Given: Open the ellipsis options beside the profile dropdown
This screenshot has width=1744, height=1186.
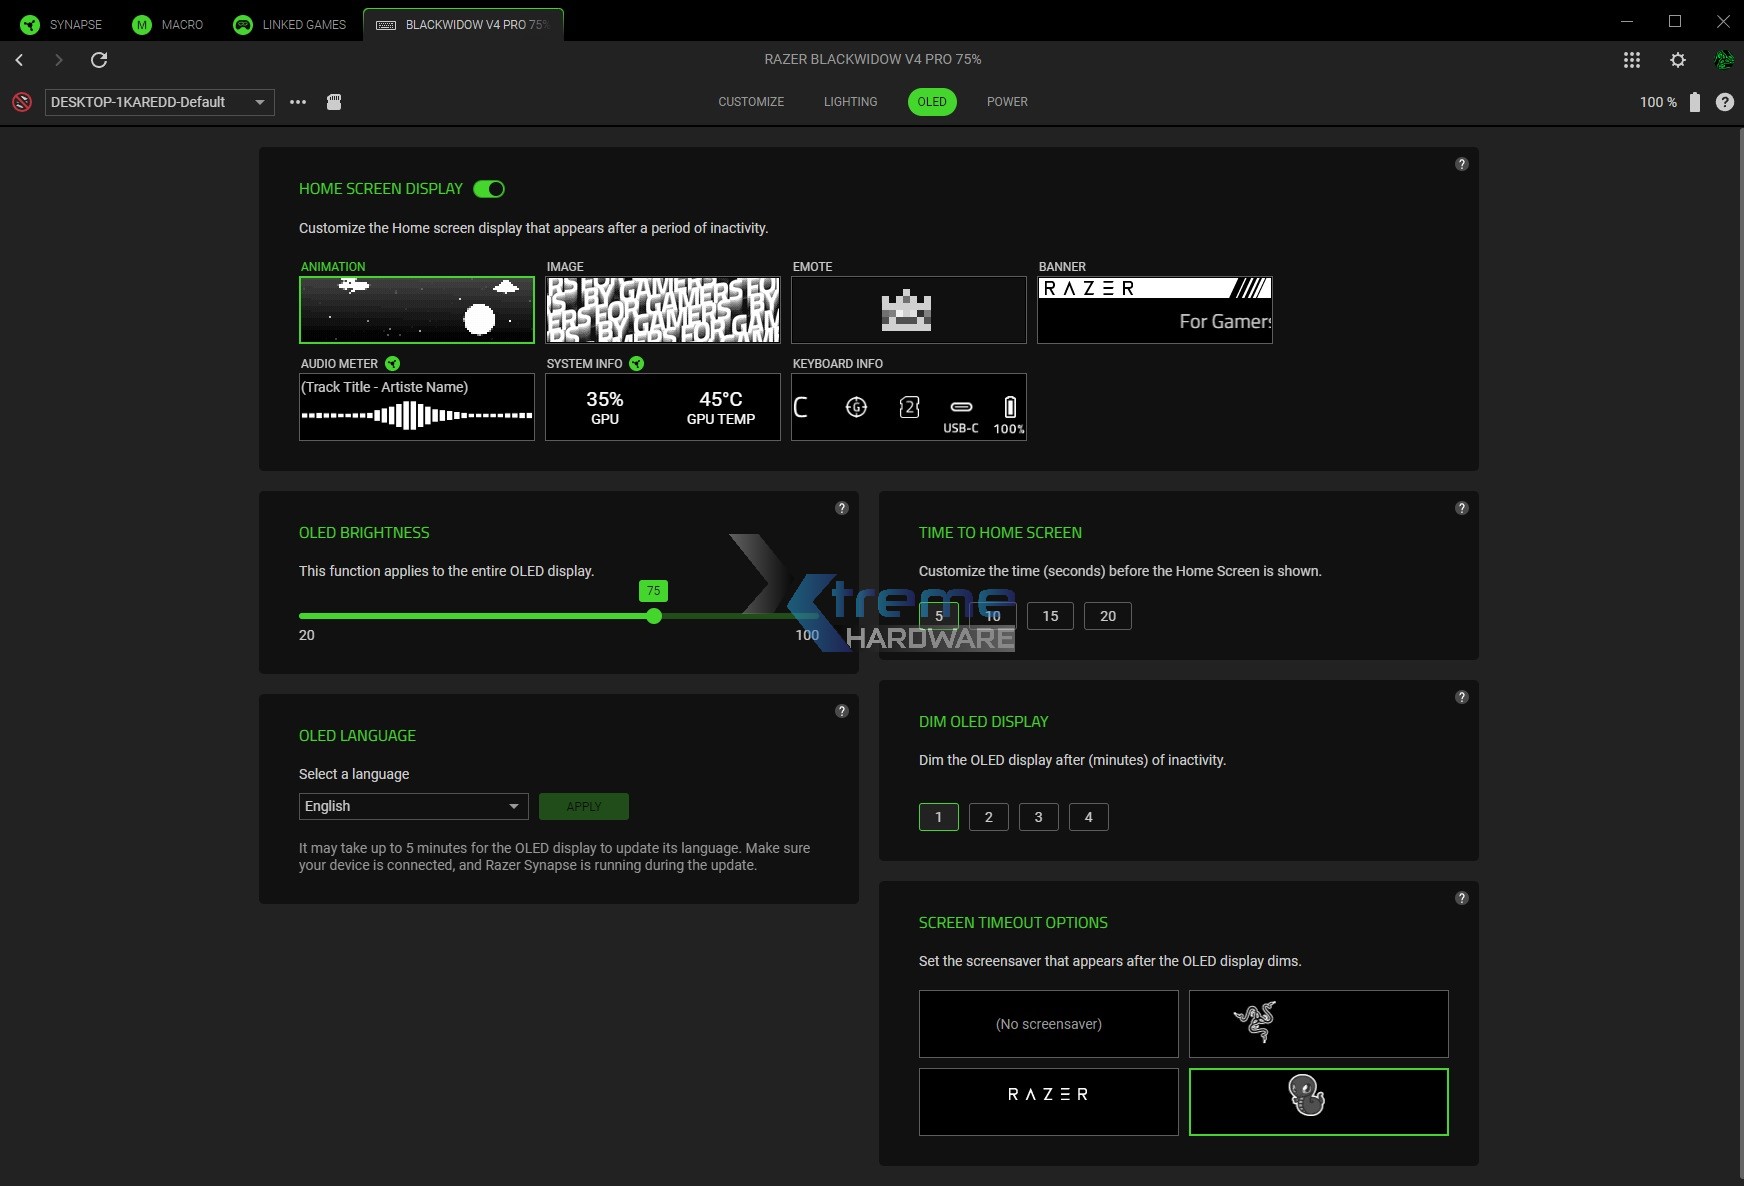Looking at the screenshot, I should point(298,102).
